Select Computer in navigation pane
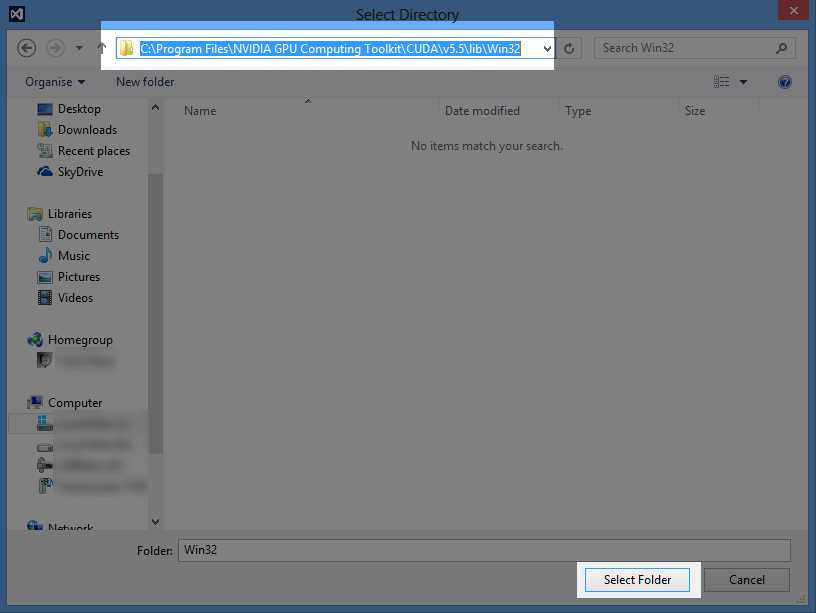Viewport: 816px width, 613px height. click(75, 403)
